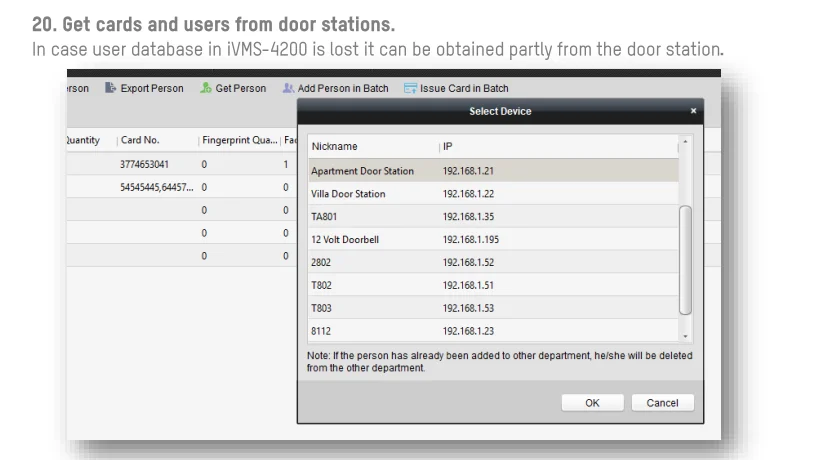Select card number 3774653041 cell
Viewport: 836px width, 460px height.
(144, 164)
